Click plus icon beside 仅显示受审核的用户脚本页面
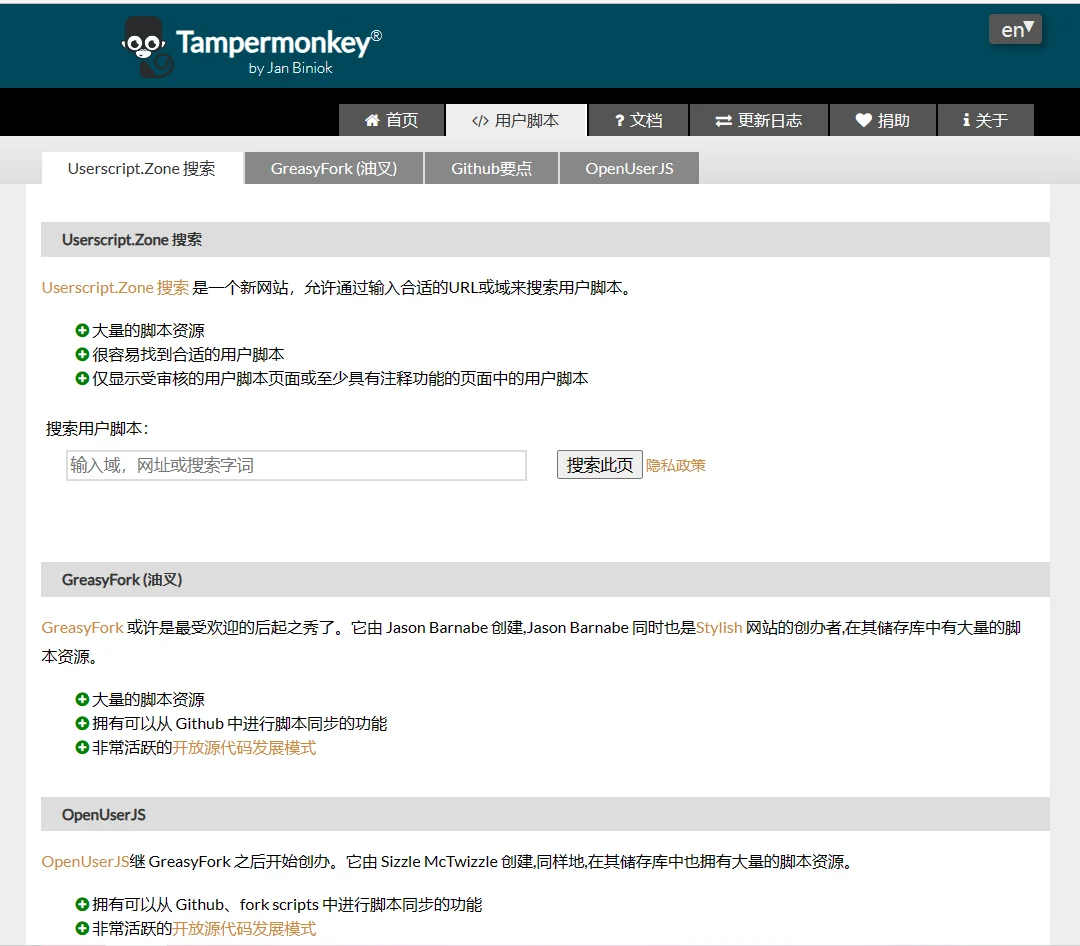 82,378
